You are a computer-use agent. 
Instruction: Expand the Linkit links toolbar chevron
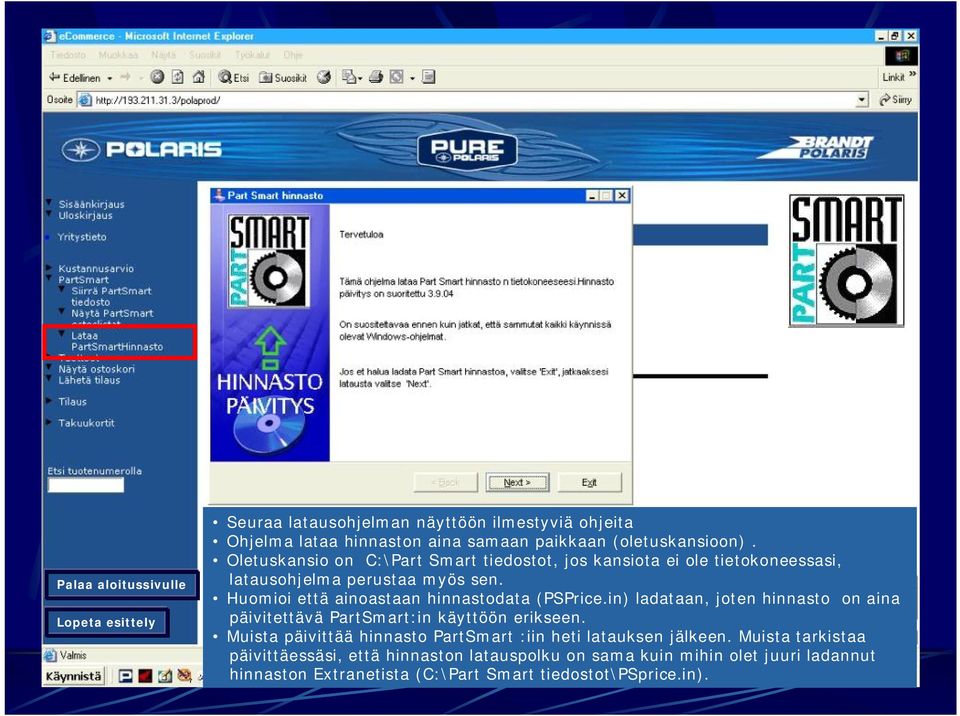pyautogui.click(x=913, y=74)
